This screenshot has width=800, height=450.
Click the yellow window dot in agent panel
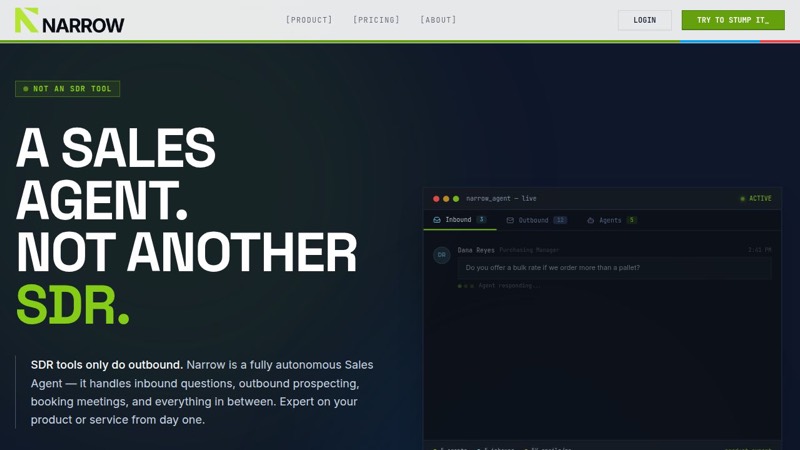tap(446, 199)
